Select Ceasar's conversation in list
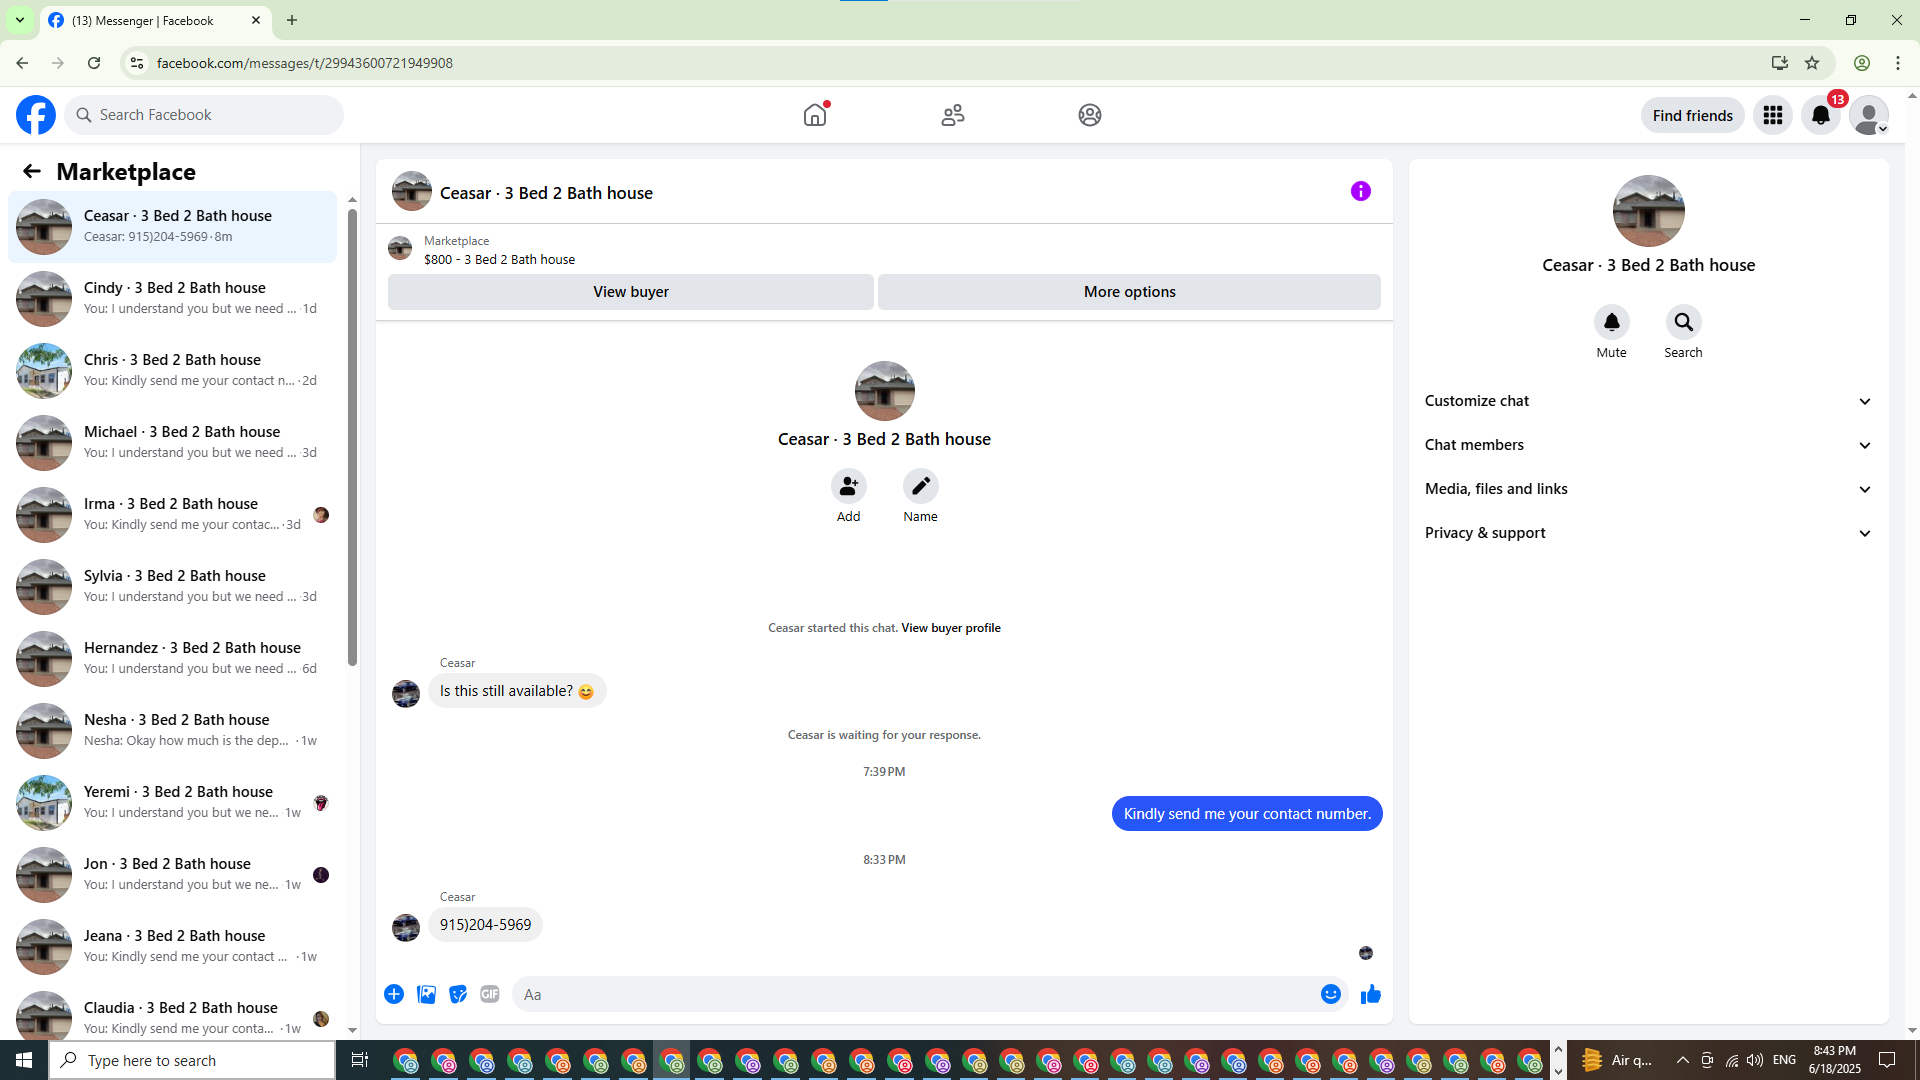The image size is (1920, 1080). click(172, 226)
